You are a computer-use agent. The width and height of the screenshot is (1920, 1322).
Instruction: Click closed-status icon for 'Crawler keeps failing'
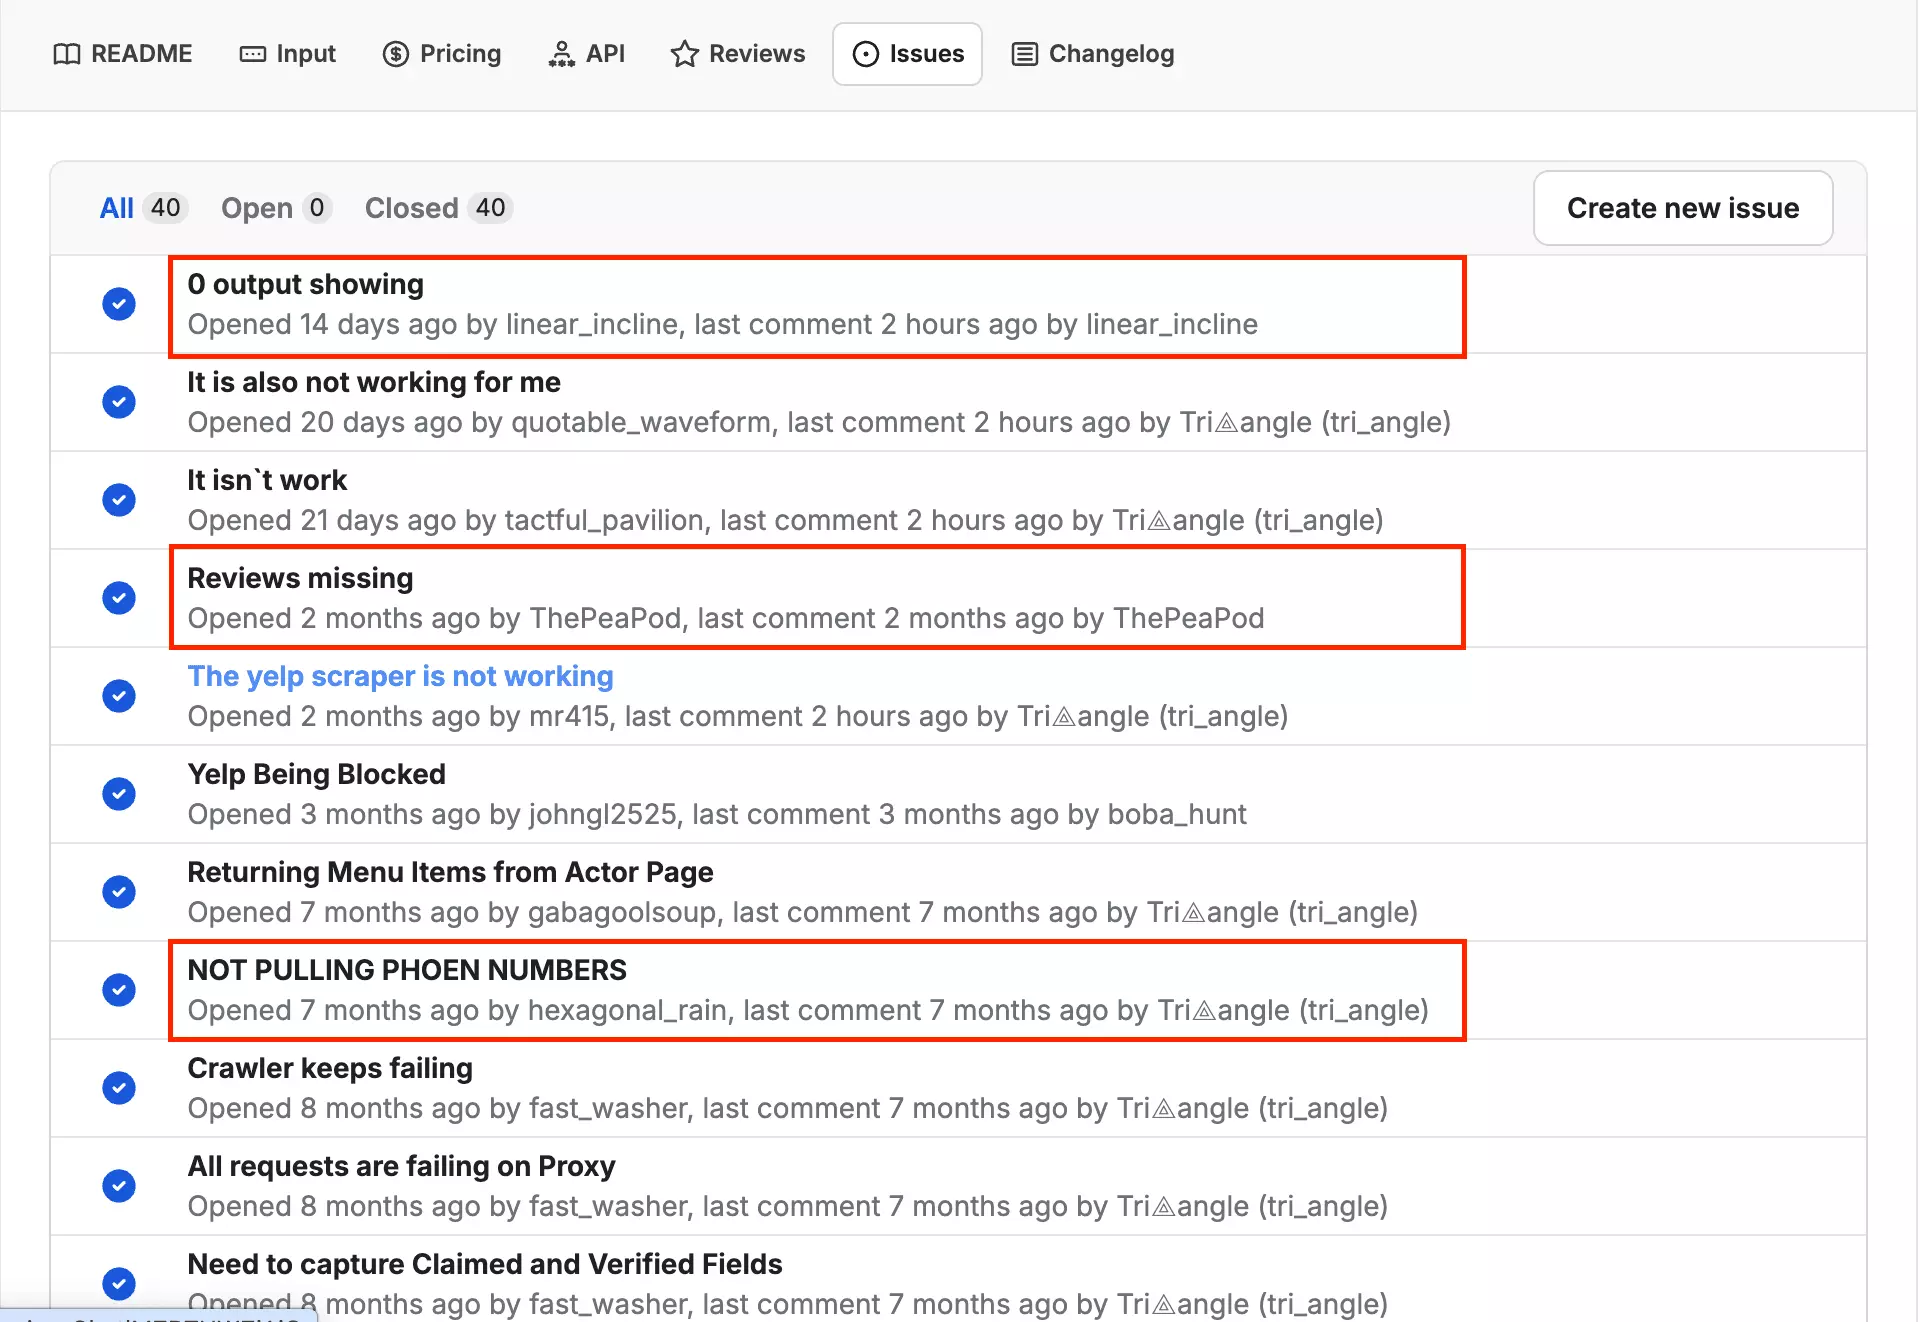[x=119, y=1088]
